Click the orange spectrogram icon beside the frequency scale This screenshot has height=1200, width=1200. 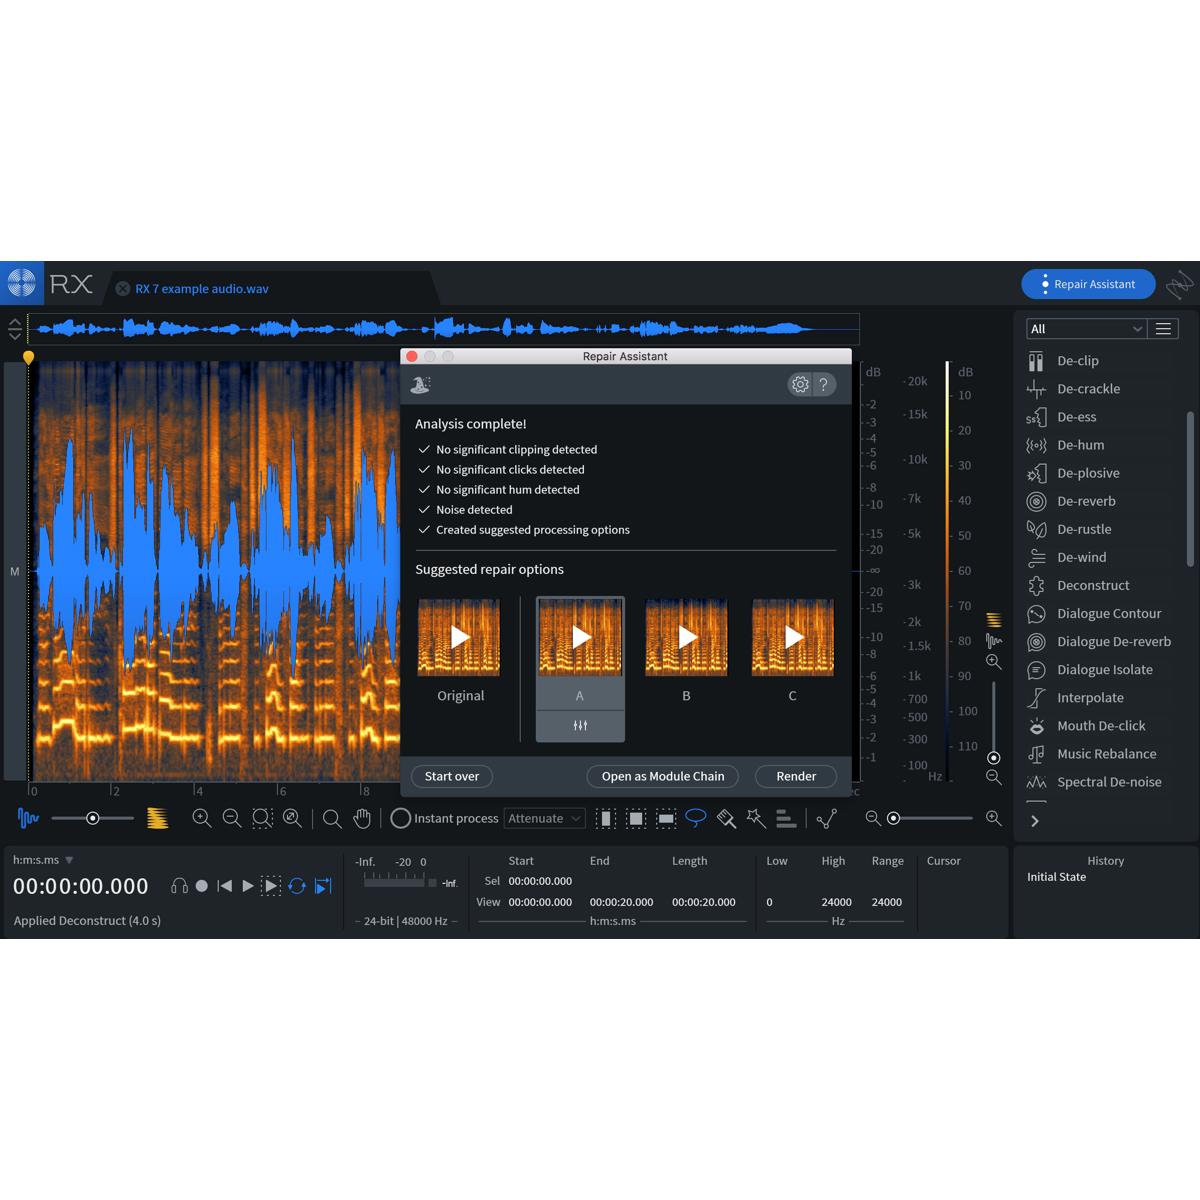(994, 620)
